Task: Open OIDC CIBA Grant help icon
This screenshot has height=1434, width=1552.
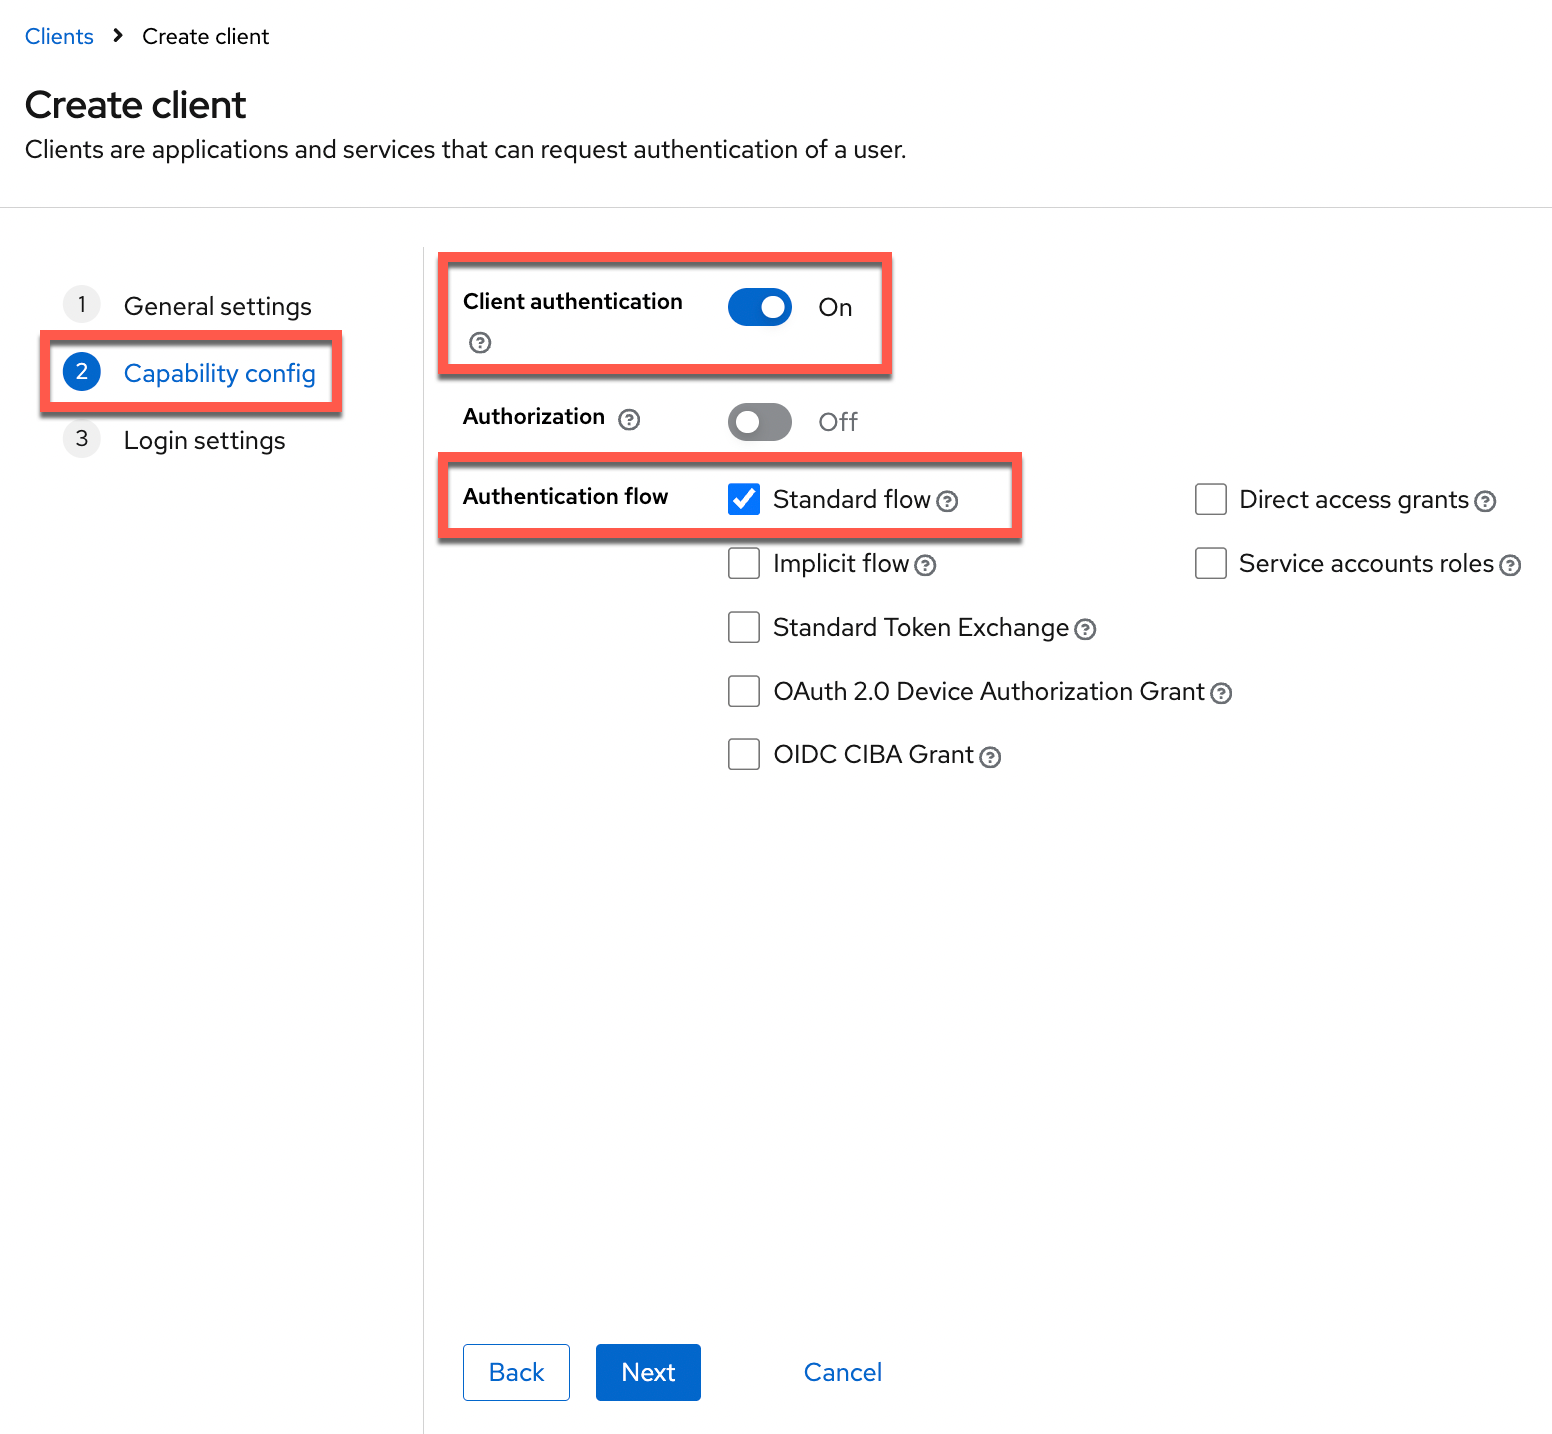Action: [x=990, y=757]
